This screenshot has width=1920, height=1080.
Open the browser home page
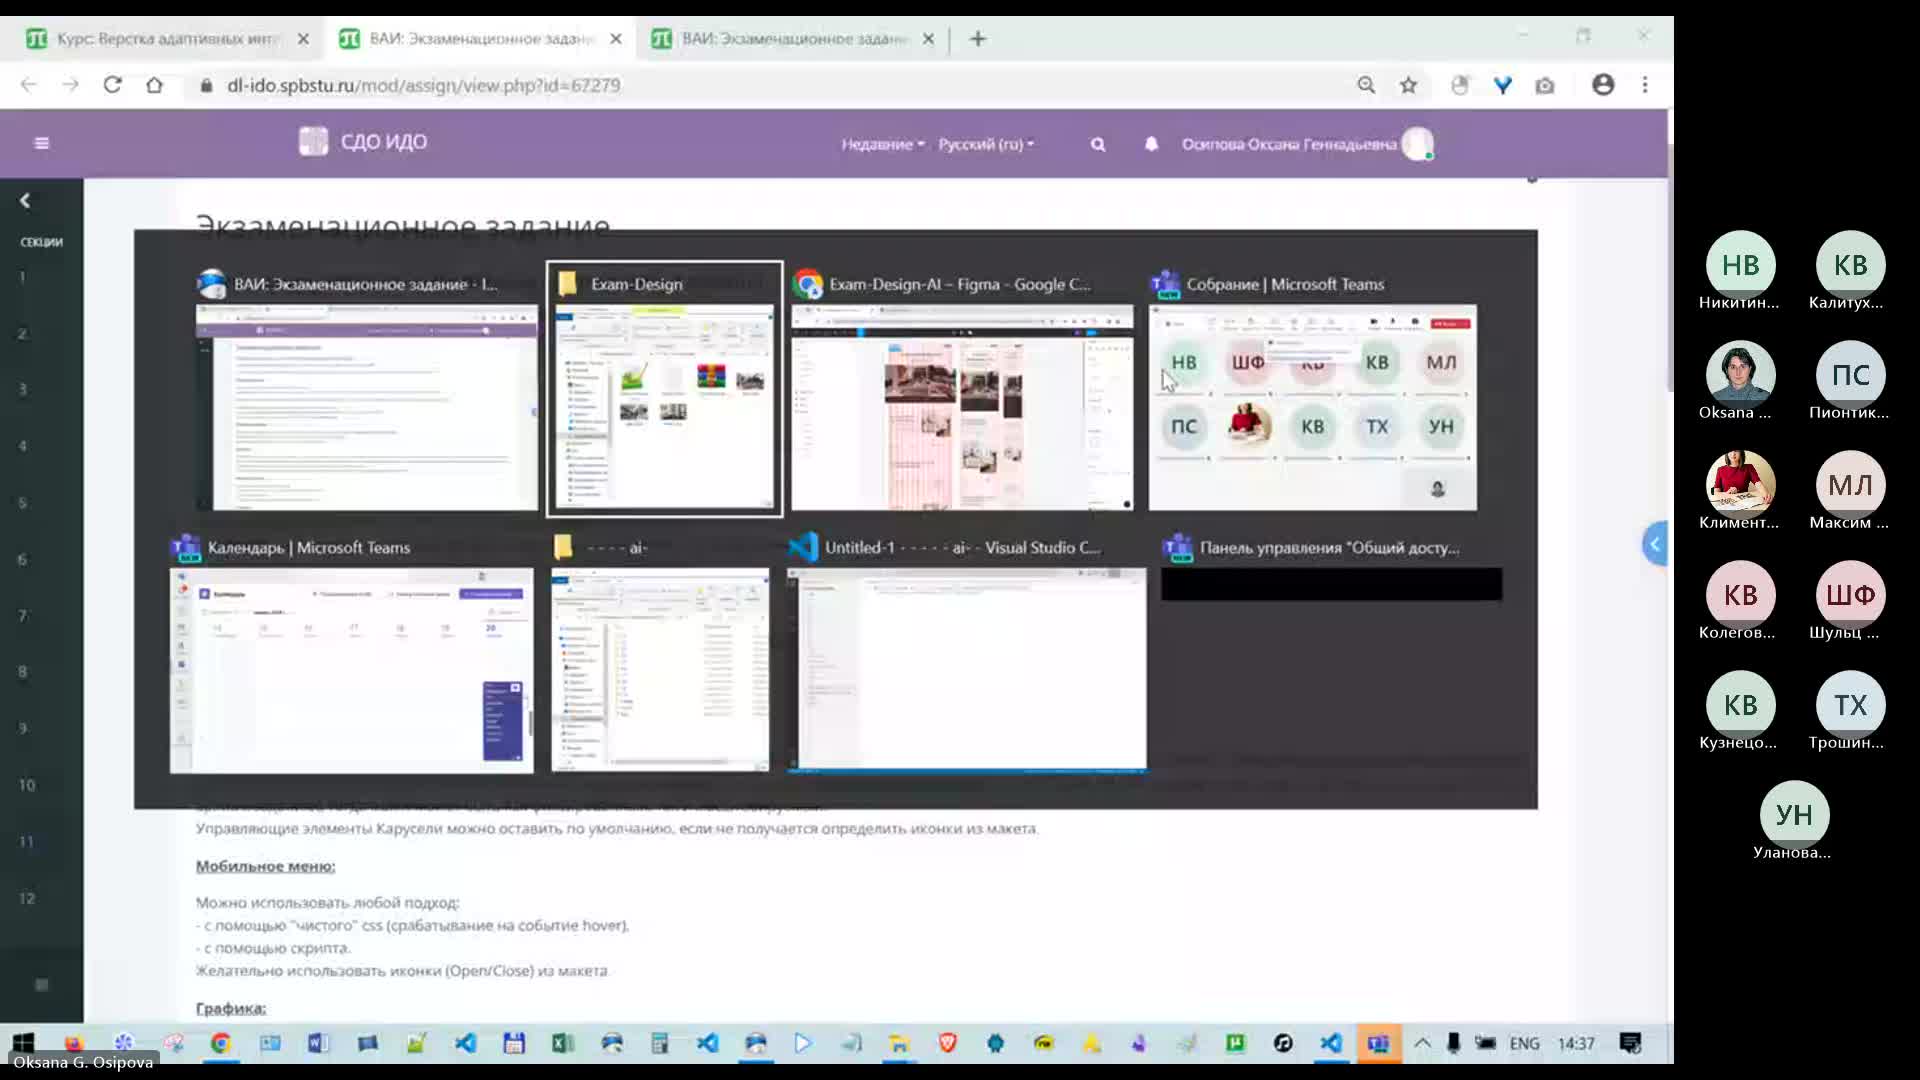pyautogui.click(x=154, y=85)
